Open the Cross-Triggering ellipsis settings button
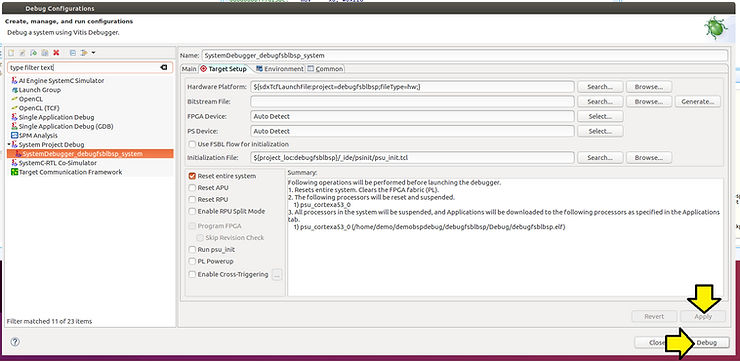Screen dimensions: 740x362 point(277,275)
